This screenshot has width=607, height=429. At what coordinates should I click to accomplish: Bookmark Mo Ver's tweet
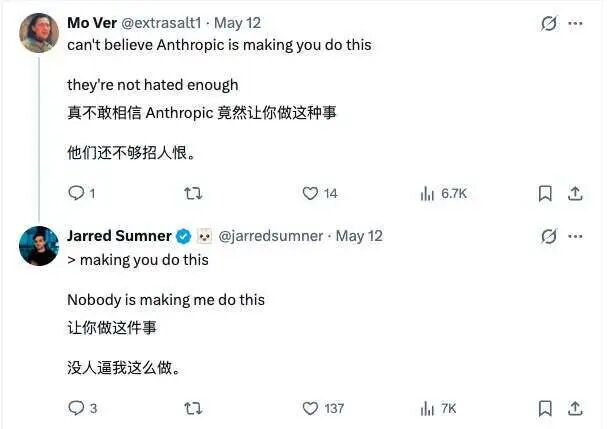(545, 193)
